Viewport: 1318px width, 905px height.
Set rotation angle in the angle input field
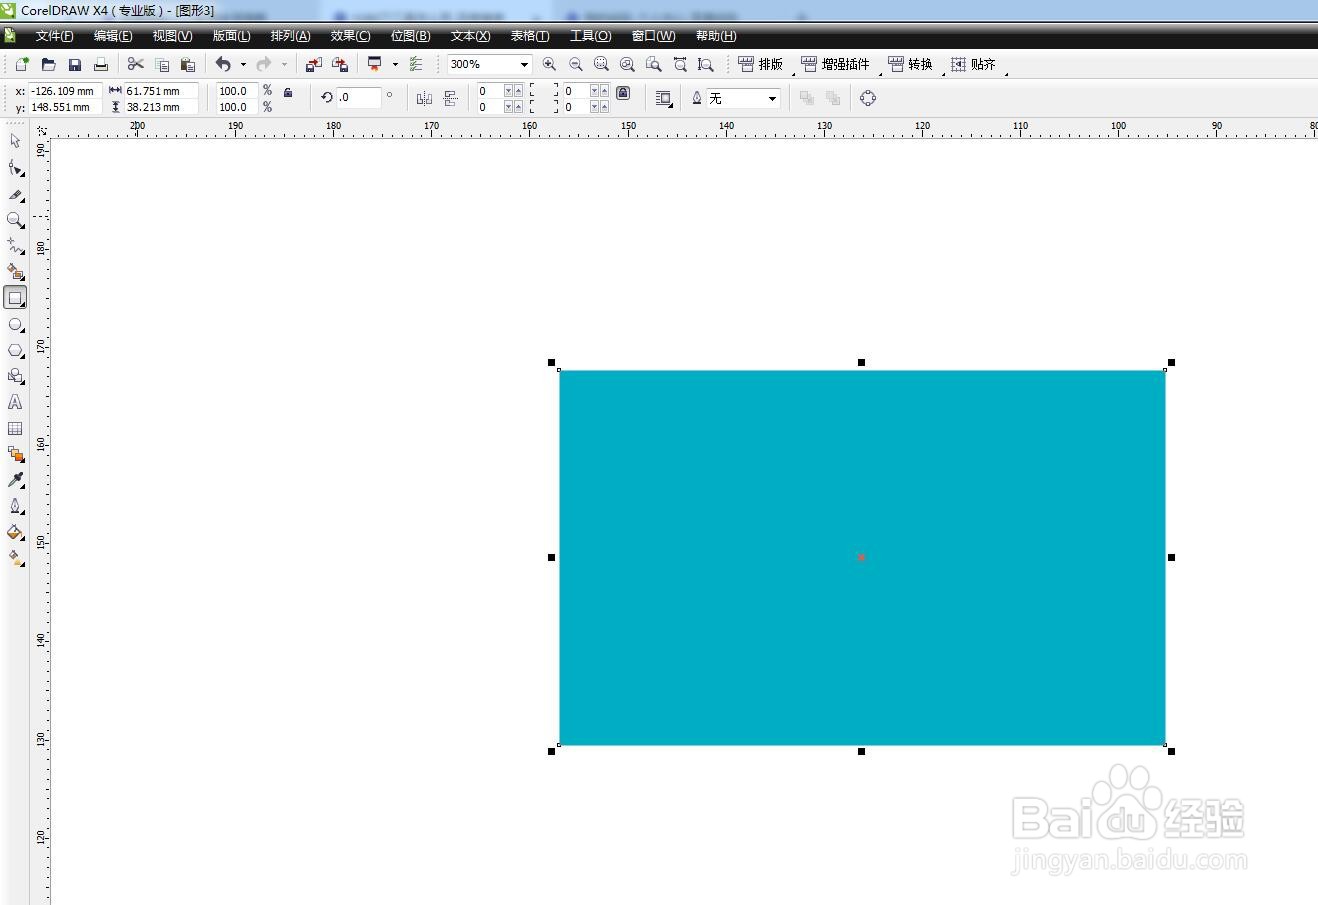[358, 97]
